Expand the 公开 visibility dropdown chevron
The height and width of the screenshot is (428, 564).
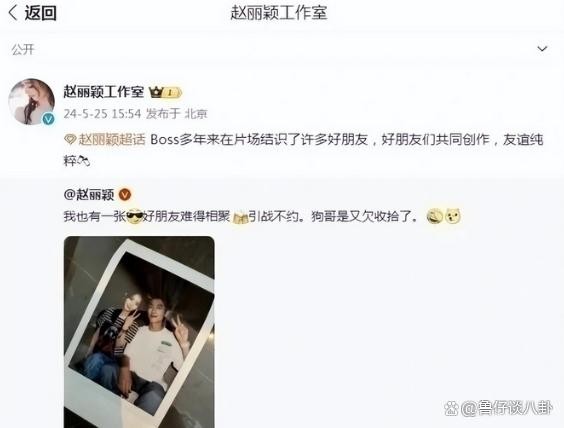click(542, 49)
